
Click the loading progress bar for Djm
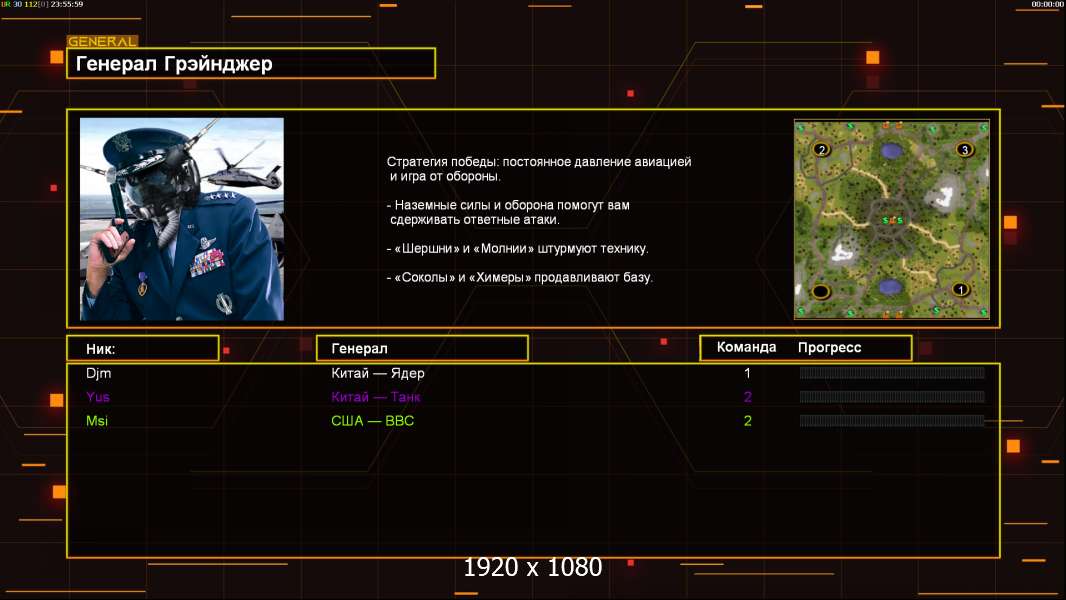[892, 372]
